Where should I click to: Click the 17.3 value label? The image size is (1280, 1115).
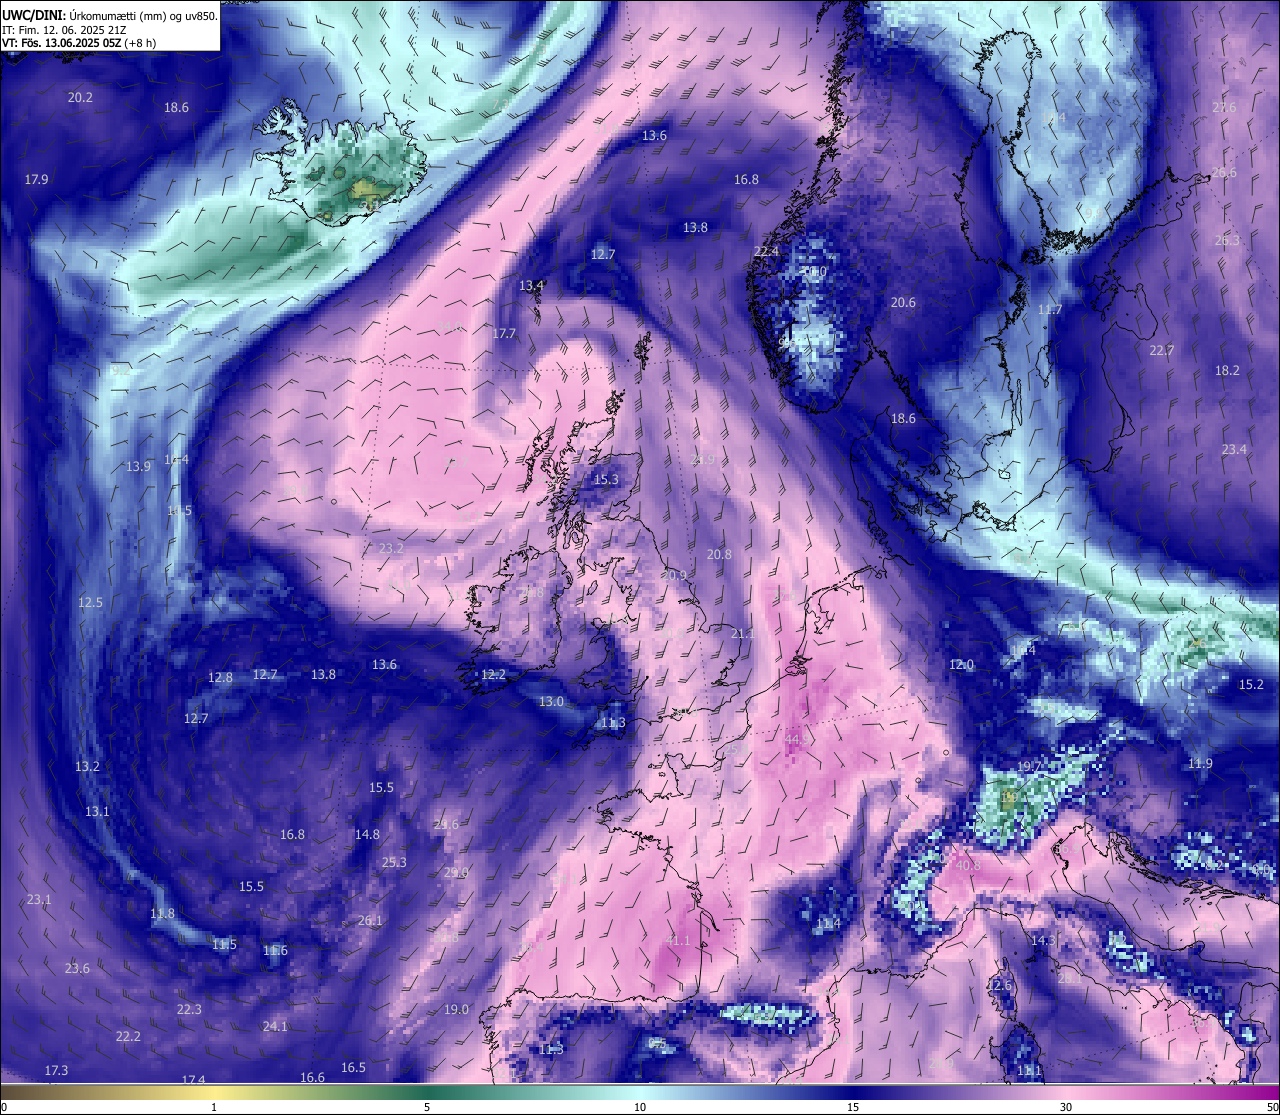[56, 1070]
